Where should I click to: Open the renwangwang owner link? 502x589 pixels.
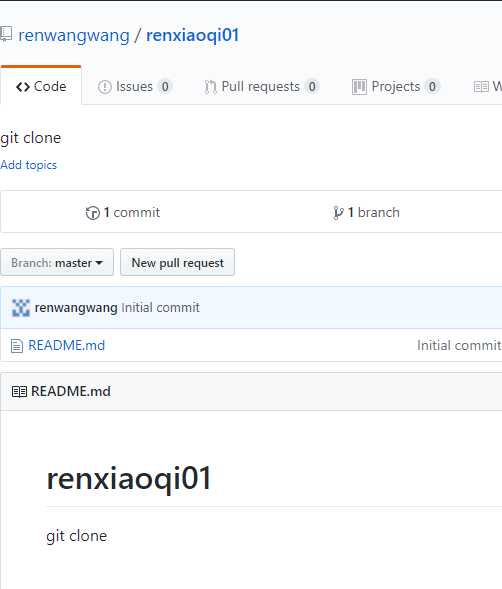[x=74, y=36]
